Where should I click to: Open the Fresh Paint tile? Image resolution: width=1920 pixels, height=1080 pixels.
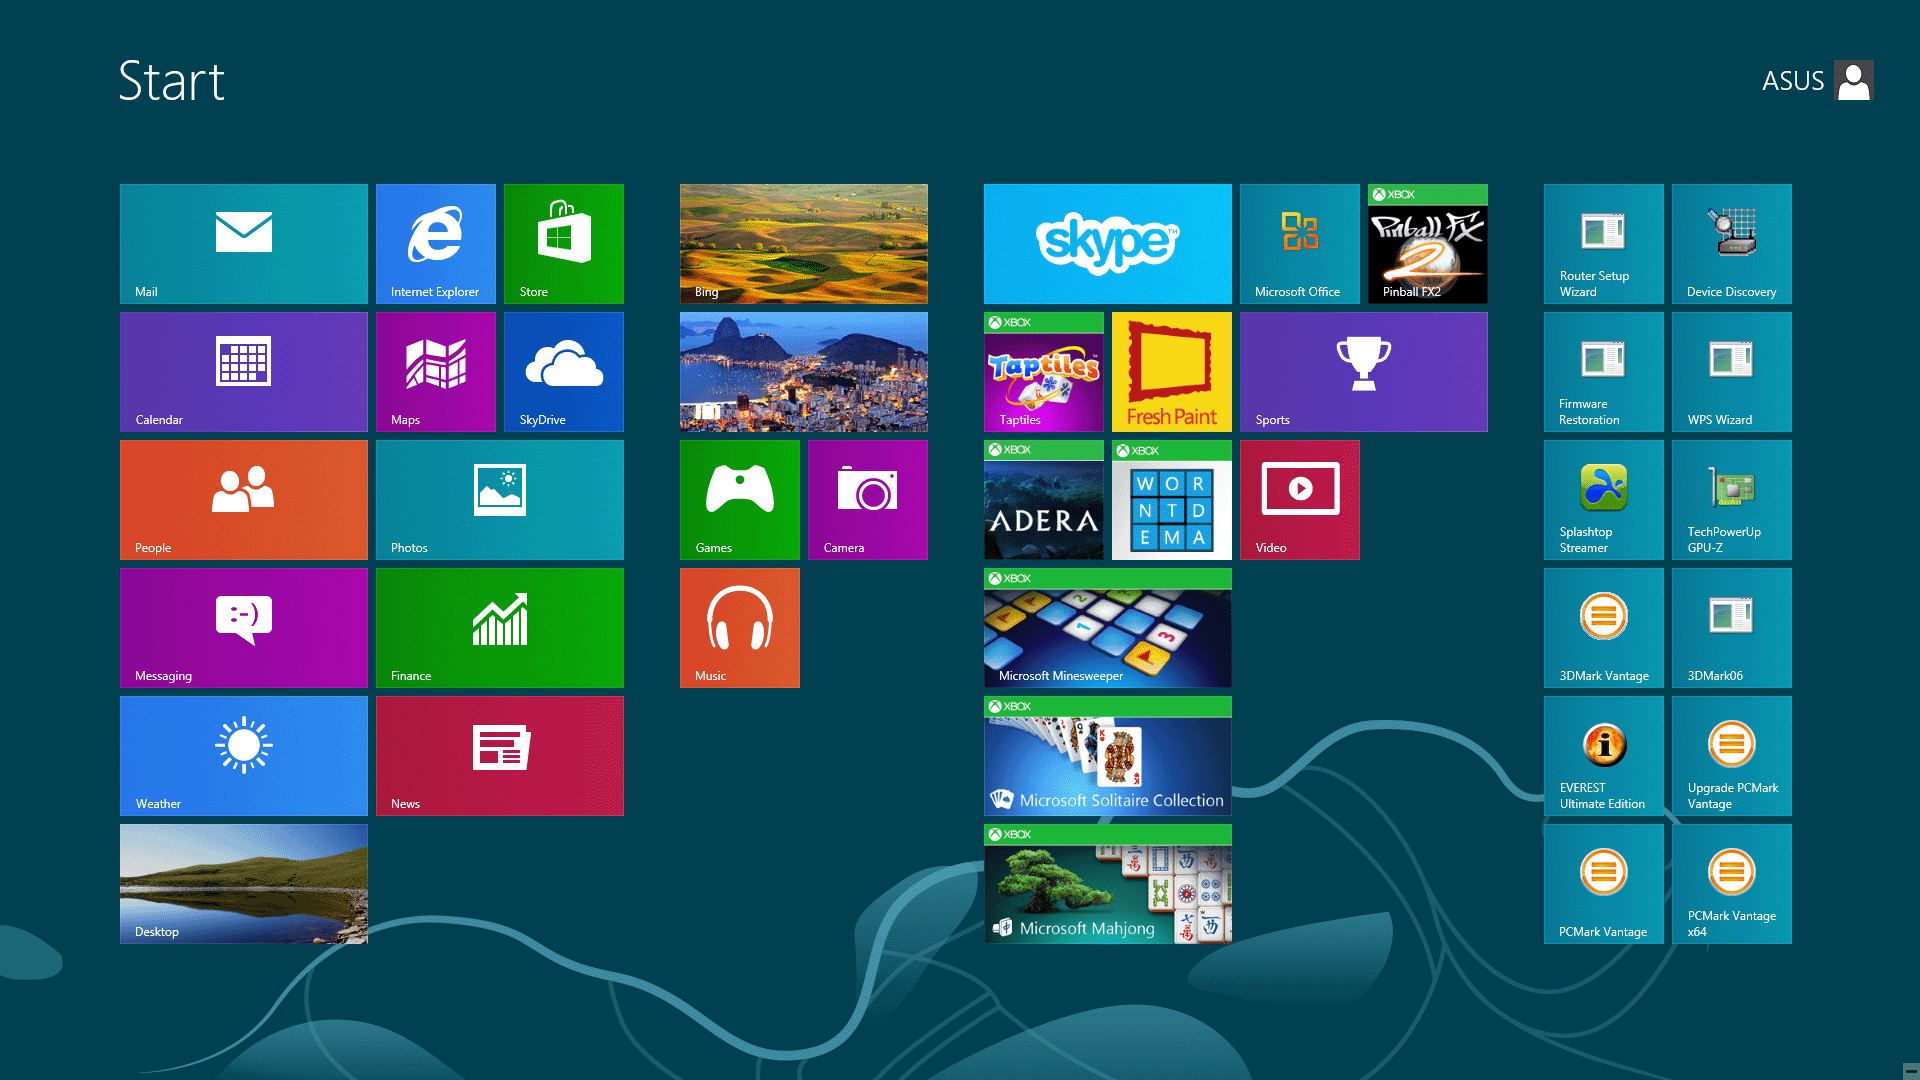tap(1172, 372)
